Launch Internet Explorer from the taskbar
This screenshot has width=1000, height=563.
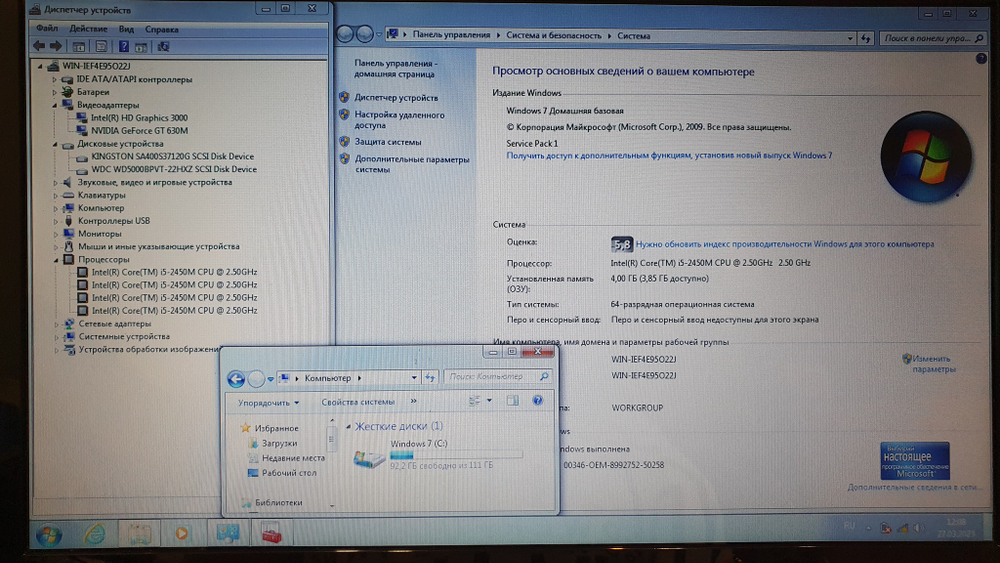pyautogui.click(x=94, y=534)
